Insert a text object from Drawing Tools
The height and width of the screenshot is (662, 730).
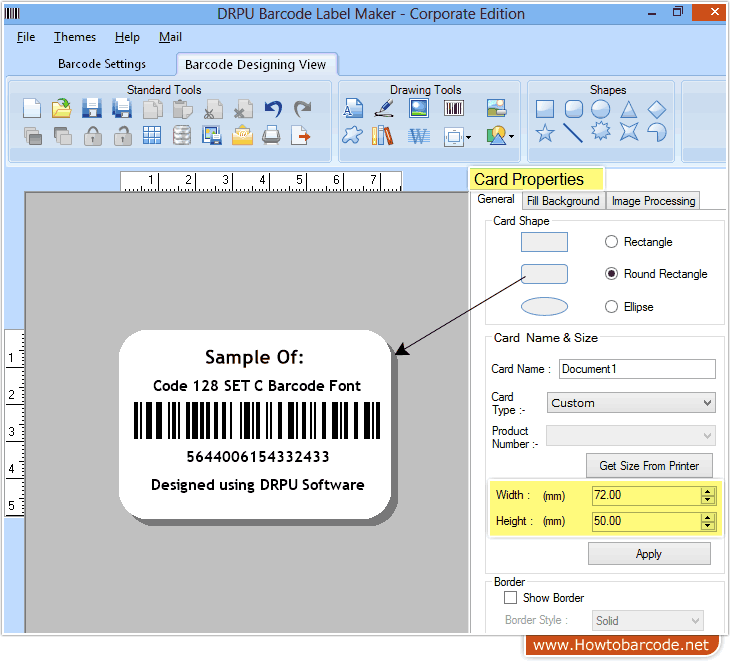point(353,108)
